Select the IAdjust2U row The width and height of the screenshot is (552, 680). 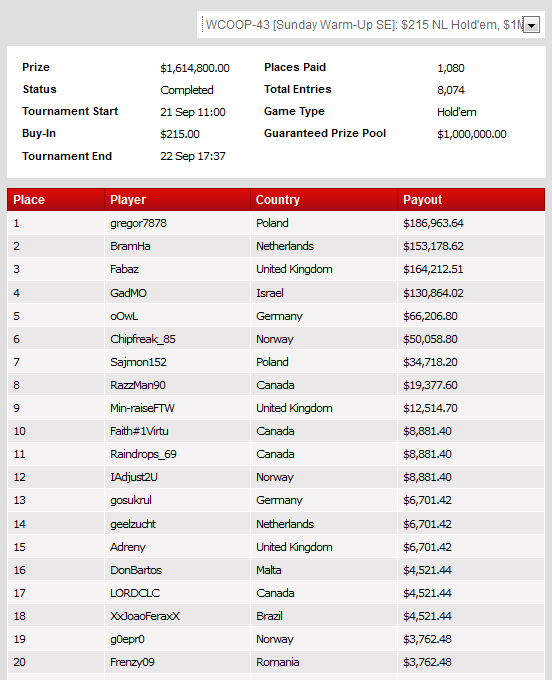pos(276,477)
